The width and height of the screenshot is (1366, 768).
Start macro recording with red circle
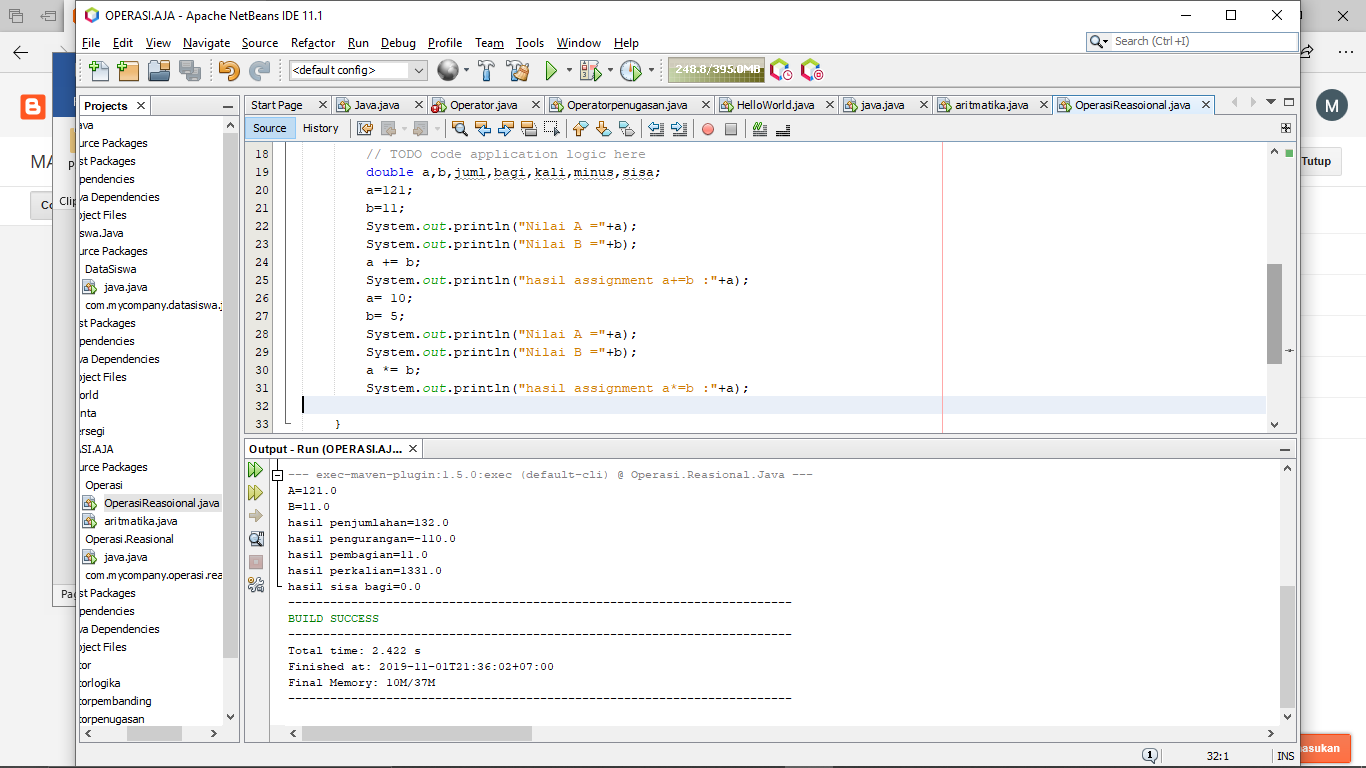[x=708, y=129]
